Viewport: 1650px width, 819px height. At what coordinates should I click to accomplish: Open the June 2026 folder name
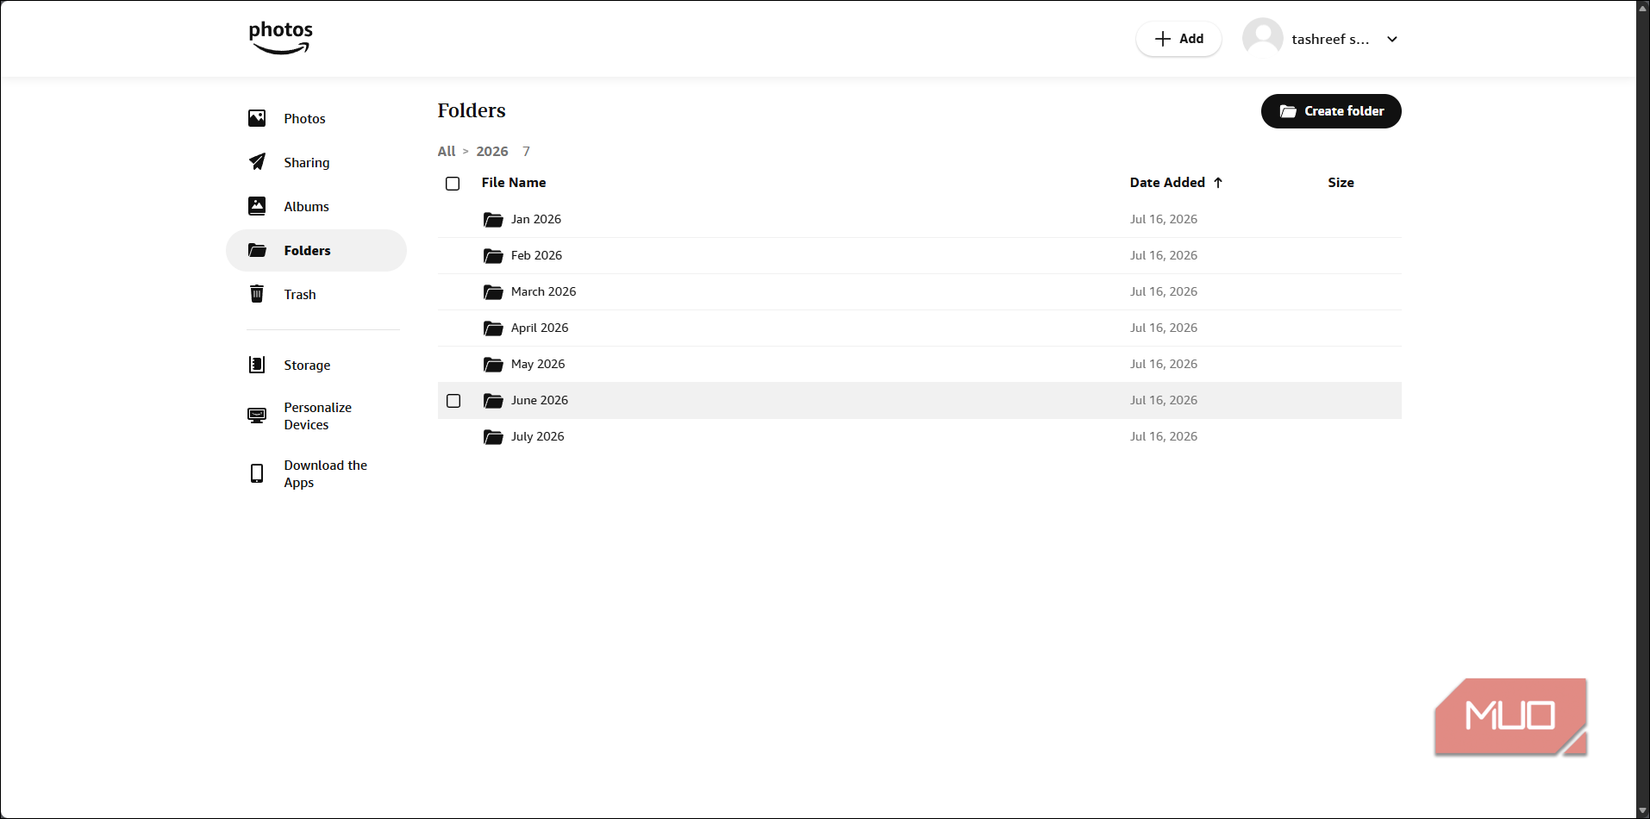coord(539,400)
